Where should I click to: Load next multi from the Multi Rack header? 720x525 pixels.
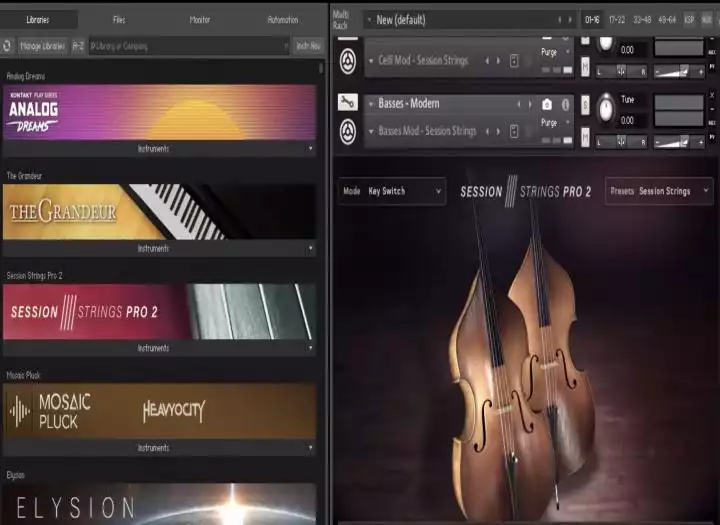pyautogui.click(x=570, y=20)
